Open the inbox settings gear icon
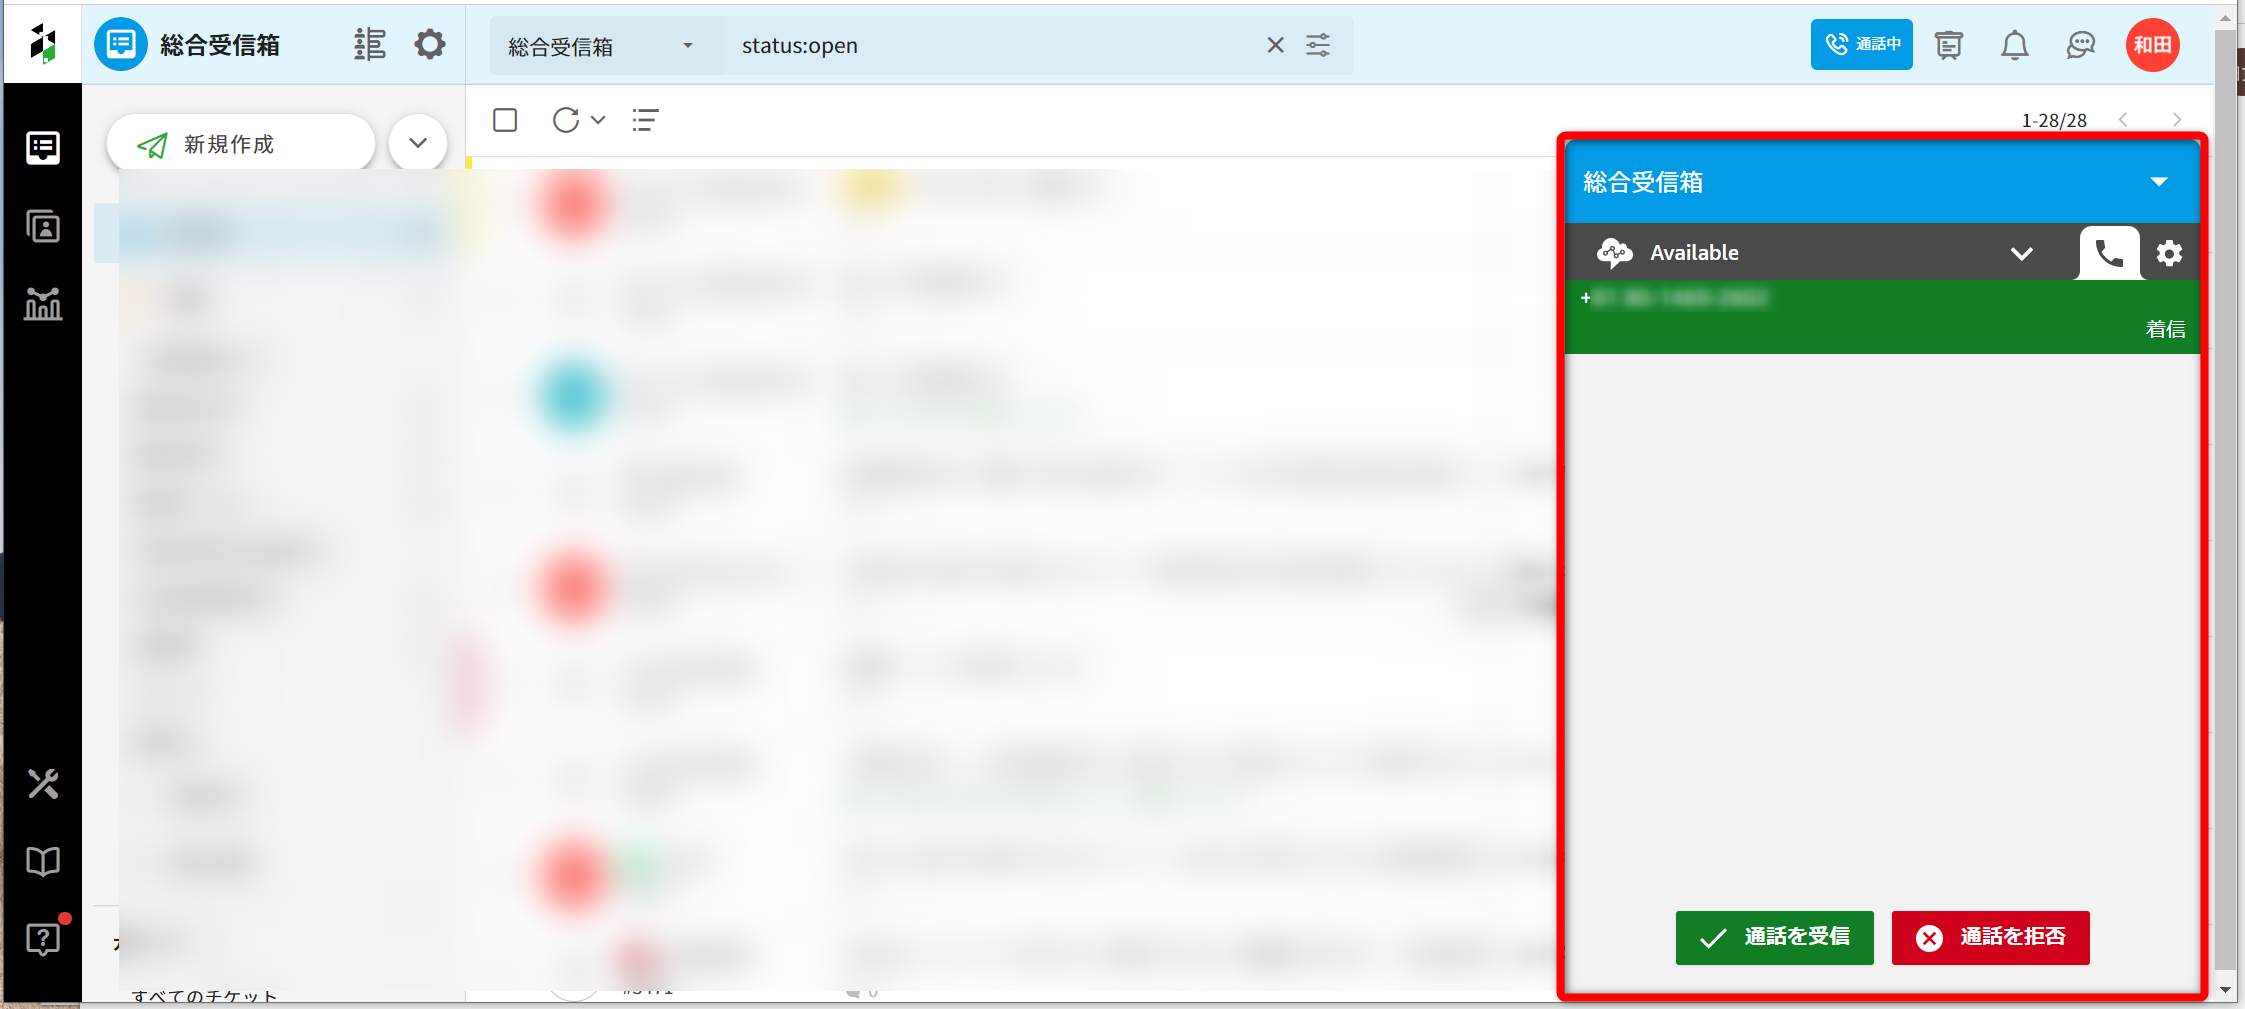 pyautogui.click(x=430, y=45)
